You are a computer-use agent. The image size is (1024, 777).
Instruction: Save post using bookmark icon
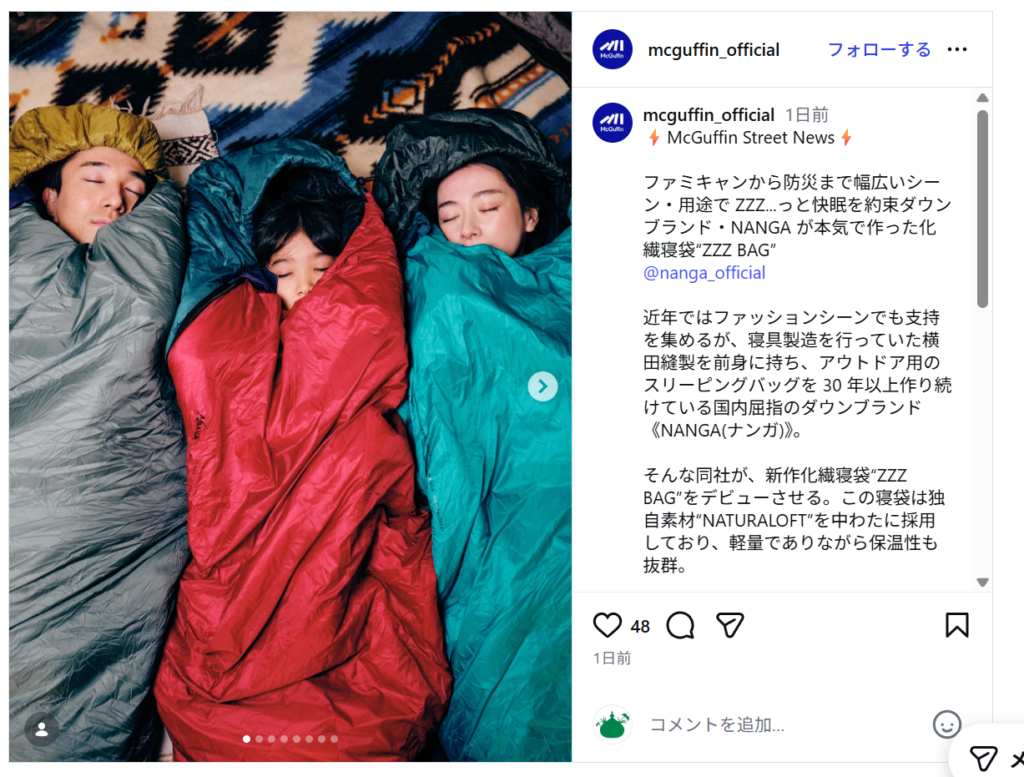(957, 625)
